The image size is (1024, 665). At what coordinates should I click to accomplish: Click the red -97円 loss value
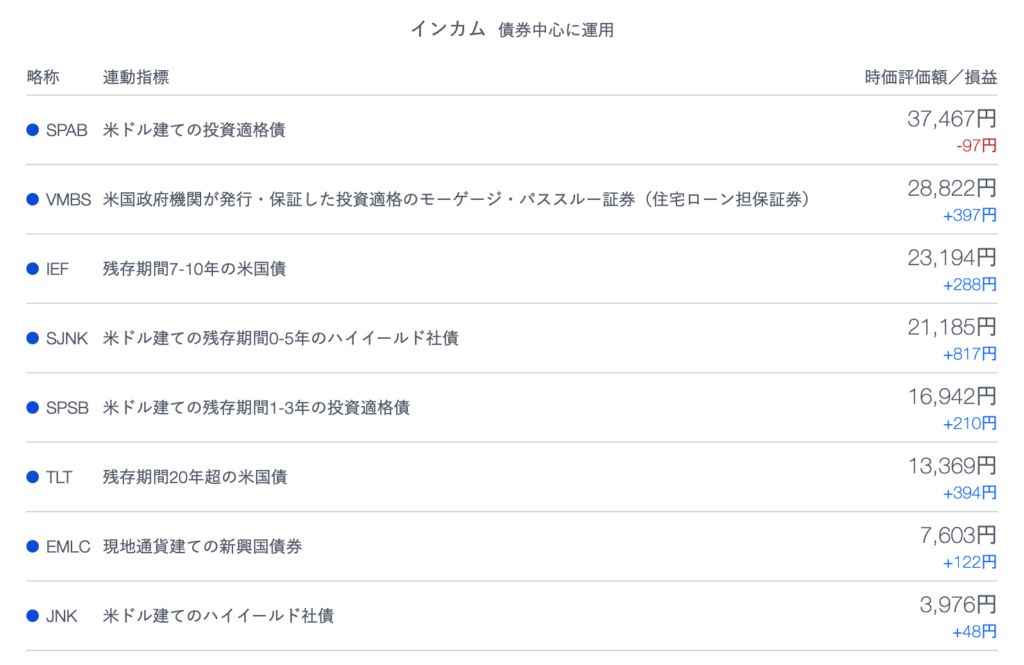pyautogui.click(x=976, y=146)
